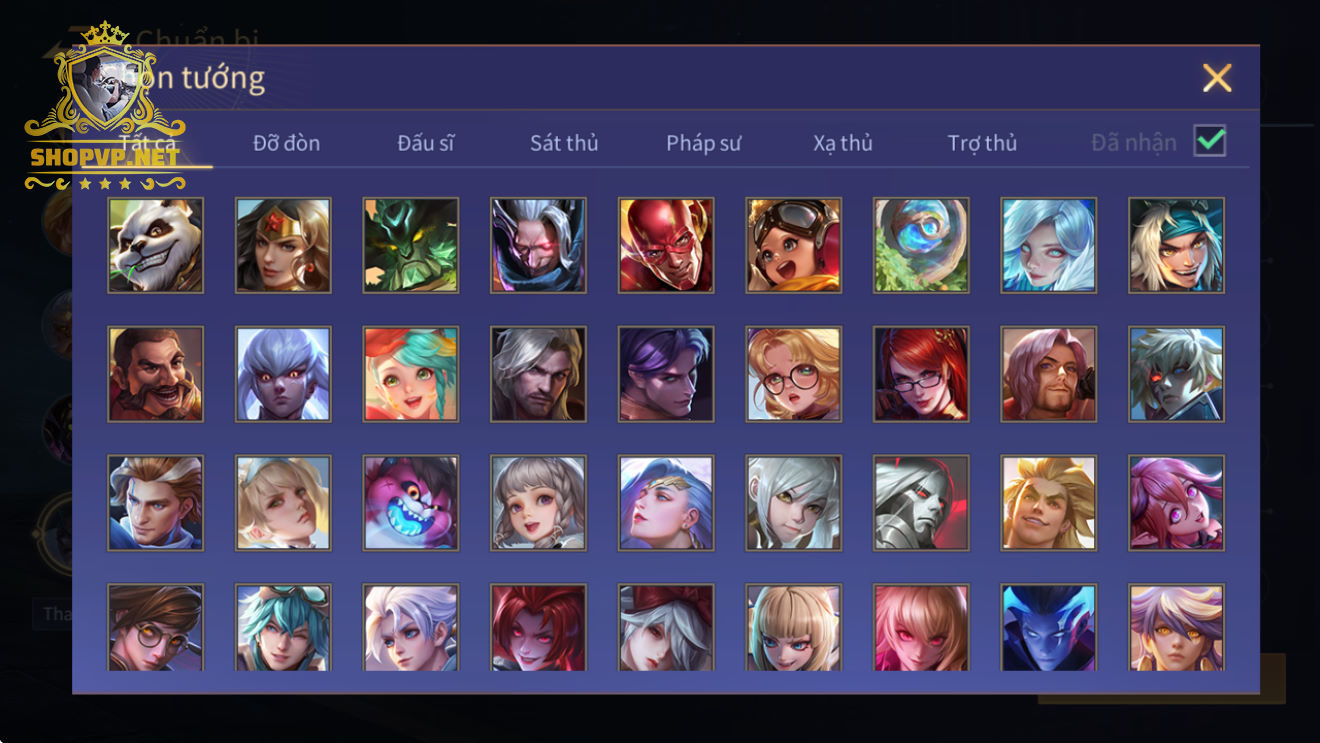Pick the Wonder Woman hero portrait
The width and height of the screenshot is (1320, 743).
click(283, 245)
